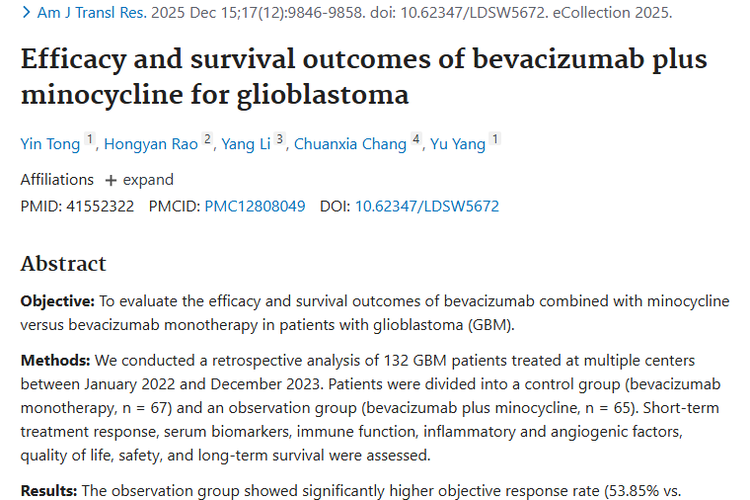Open the PMC12808049 full-text link
Image resolution: width=750 pixels, height=500 pixels.
255,207
